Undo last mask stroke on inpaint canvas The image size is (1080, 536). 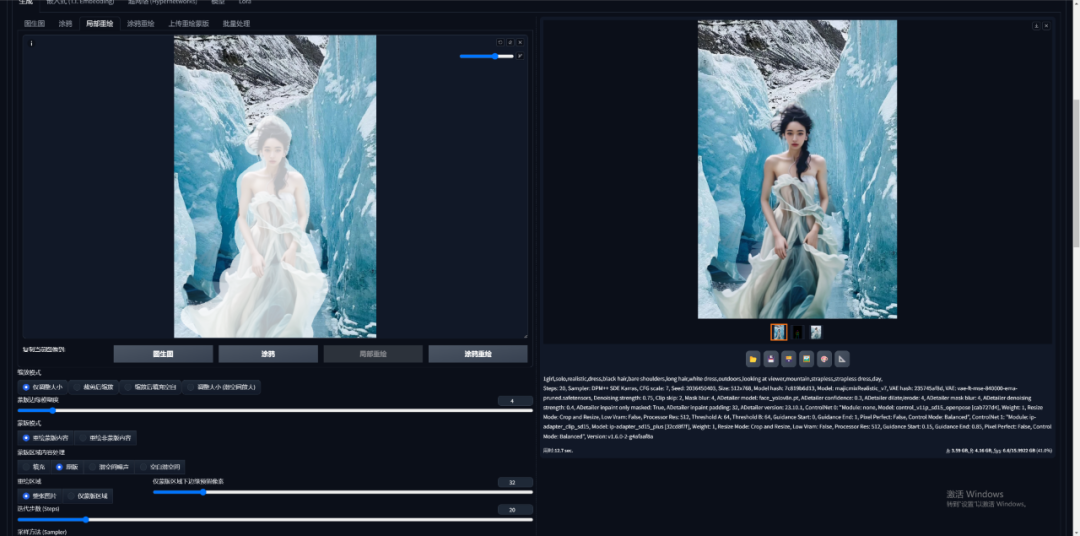(501, 42)
